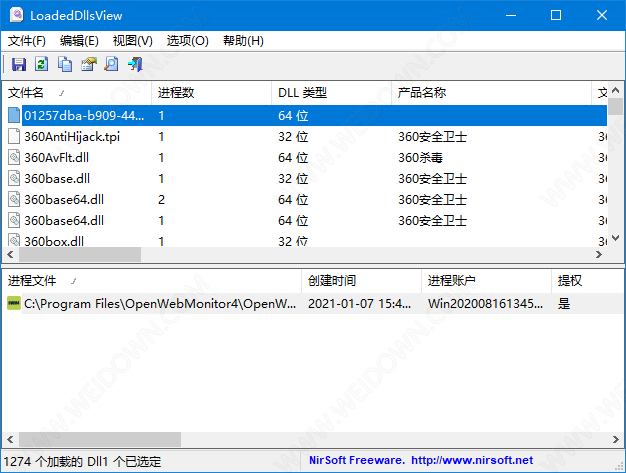This screenshot has width=626, height=473.
Task: Sort by the 进程数 column header
Action: [x=212, y=93]
